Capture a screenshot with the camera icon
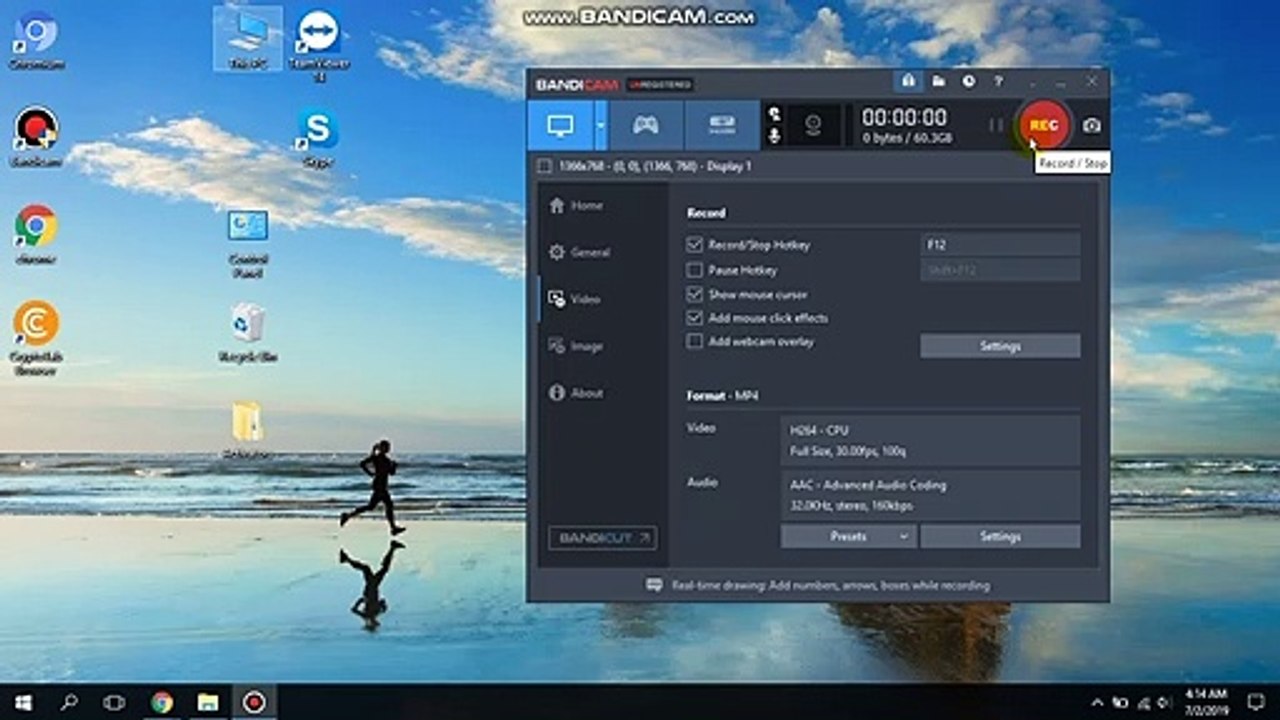The width and height of the screenshot is (1280, 720). coord(1092,126)
